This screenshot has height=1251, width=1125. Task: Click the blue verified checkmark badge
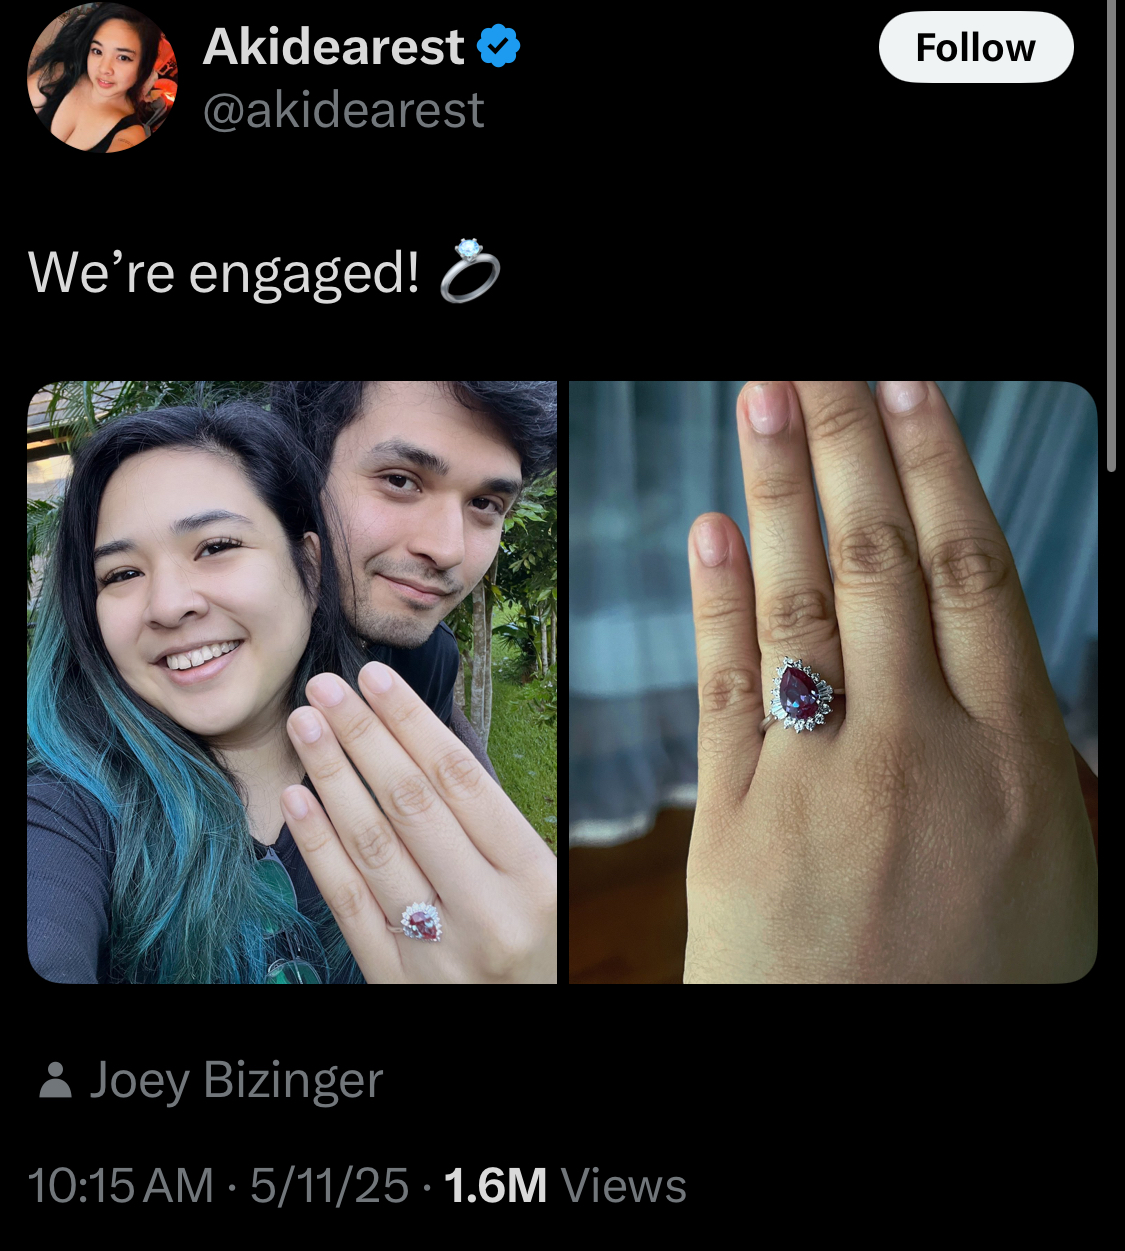(x=498, y=47)
